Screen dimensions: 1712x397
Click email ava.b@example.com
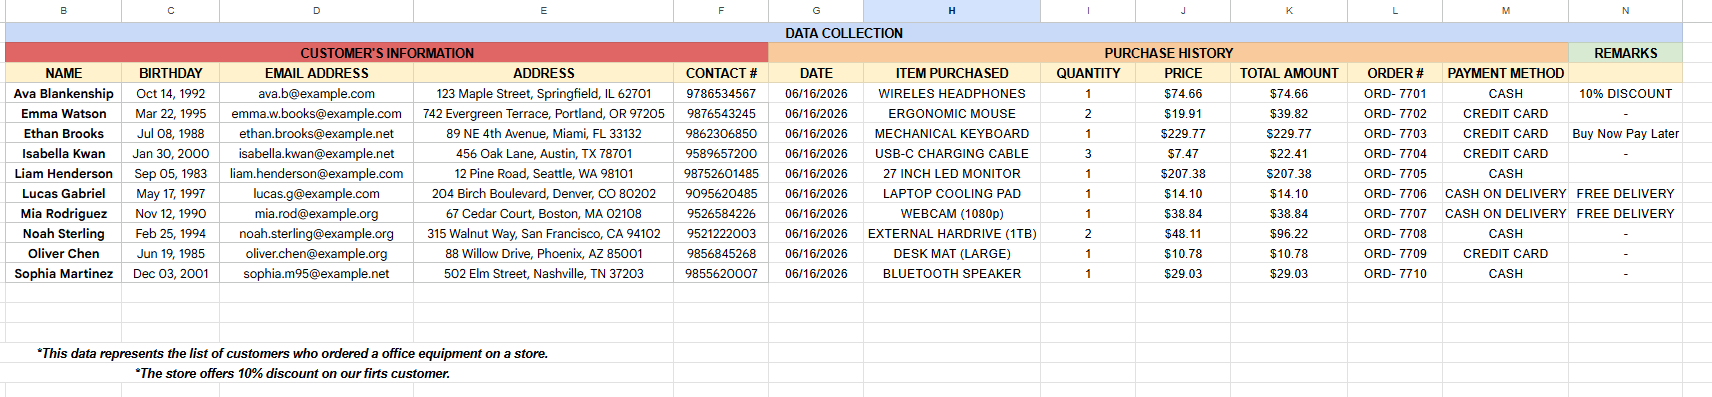pos(316,93)
